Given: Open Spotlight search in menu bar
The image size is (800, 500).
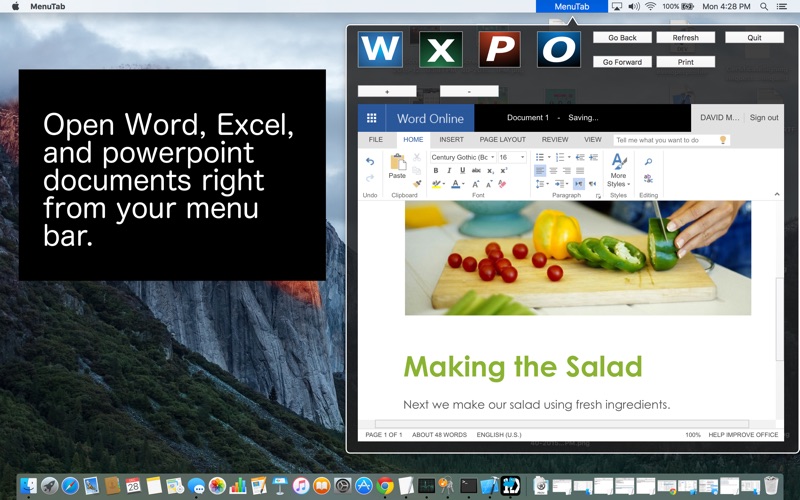Looking at the screenshot, I should tap(764, 7).
